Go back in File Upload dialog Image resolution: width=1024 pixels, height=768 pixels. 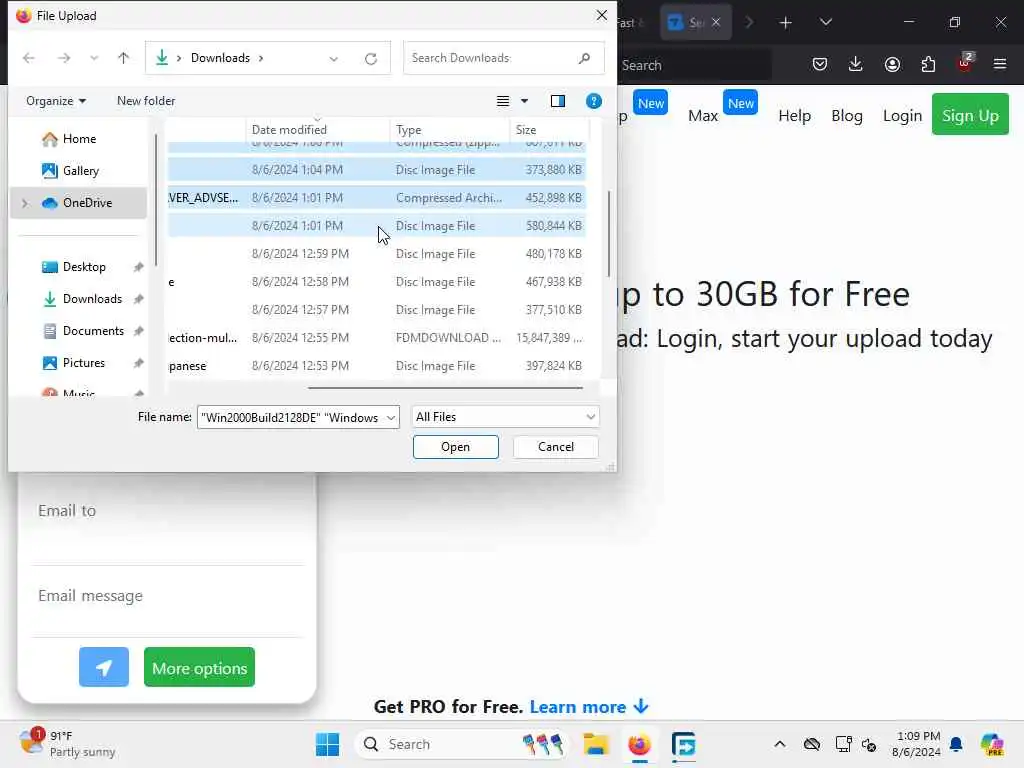(x=29, y=58)
